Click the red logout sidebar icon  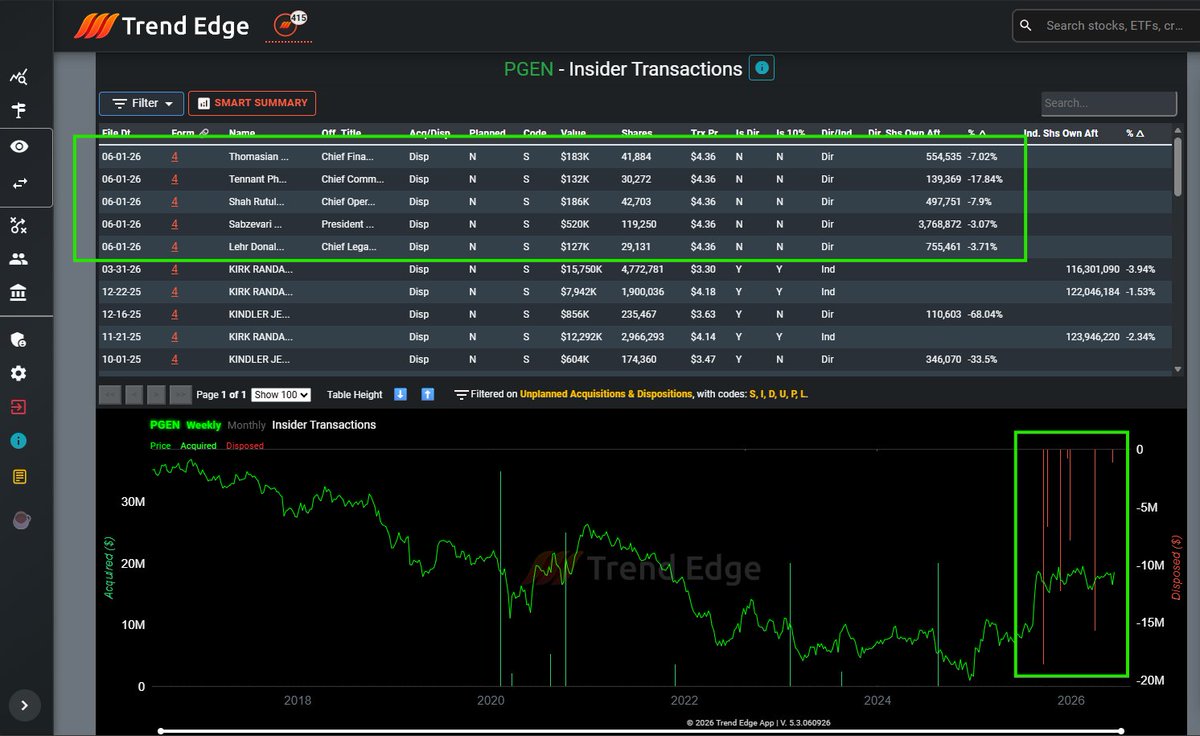[x=18, y=407]
